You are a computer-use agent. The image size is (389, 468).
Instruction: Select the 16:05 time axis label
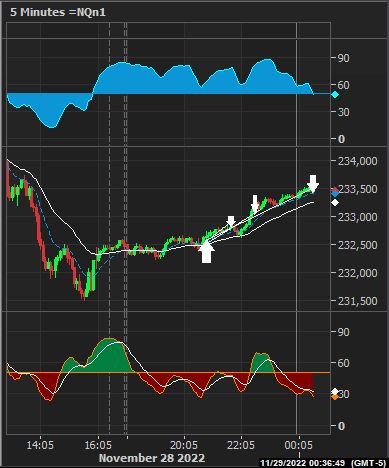(98, 445)
